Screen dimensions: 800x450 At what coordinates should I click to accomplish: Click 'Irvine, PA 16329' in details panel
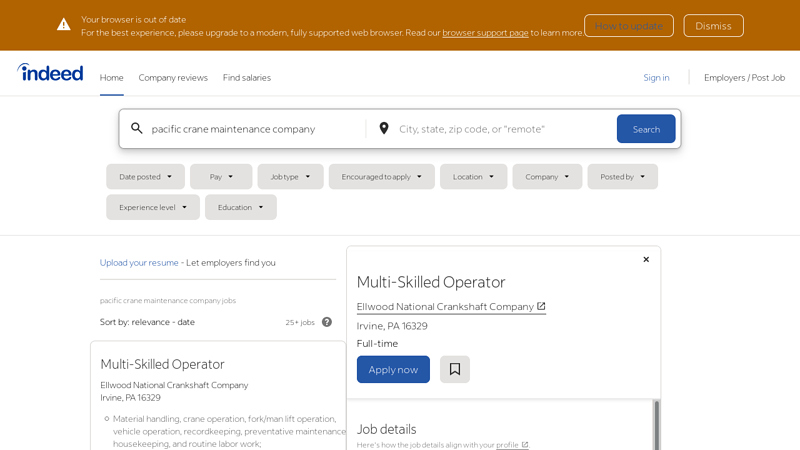pyautogui.click(x=392, y=326)
